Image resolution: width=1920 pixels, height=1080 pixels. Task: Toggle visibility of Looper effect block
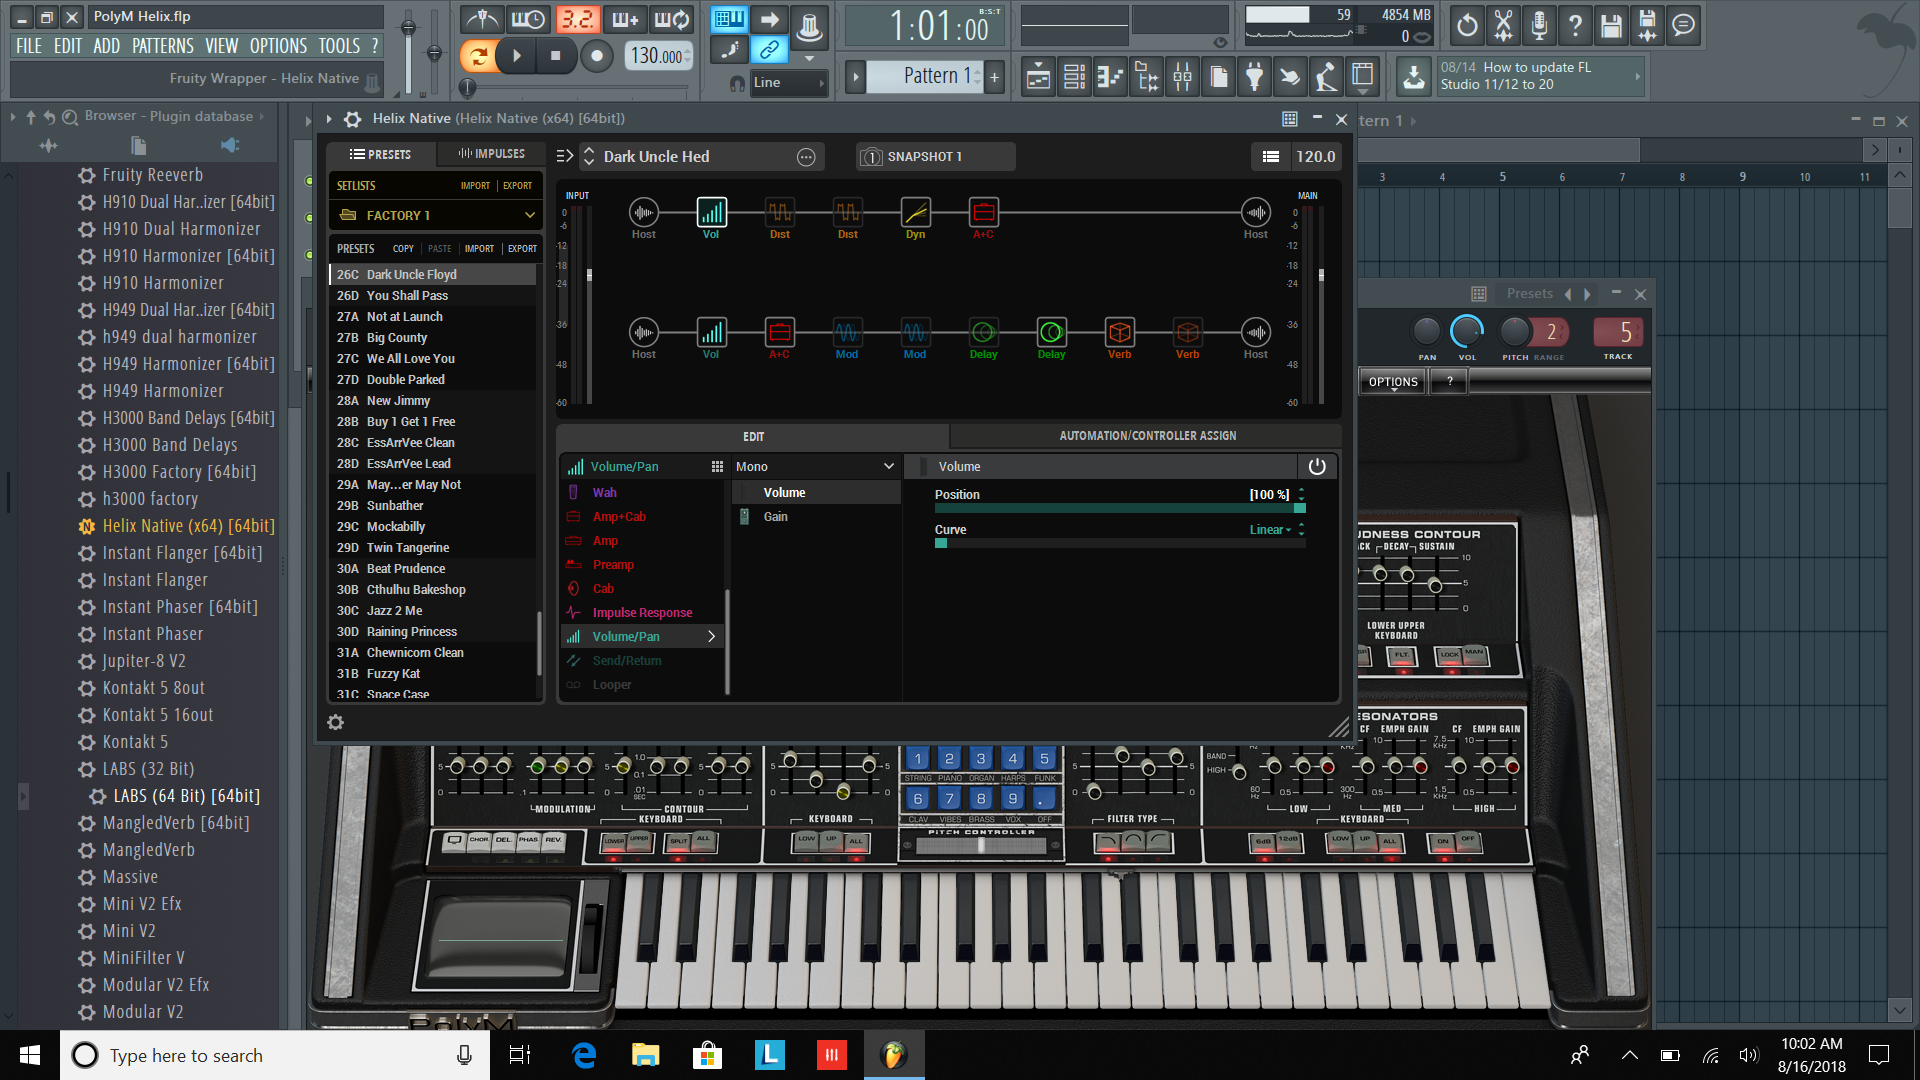574,684
